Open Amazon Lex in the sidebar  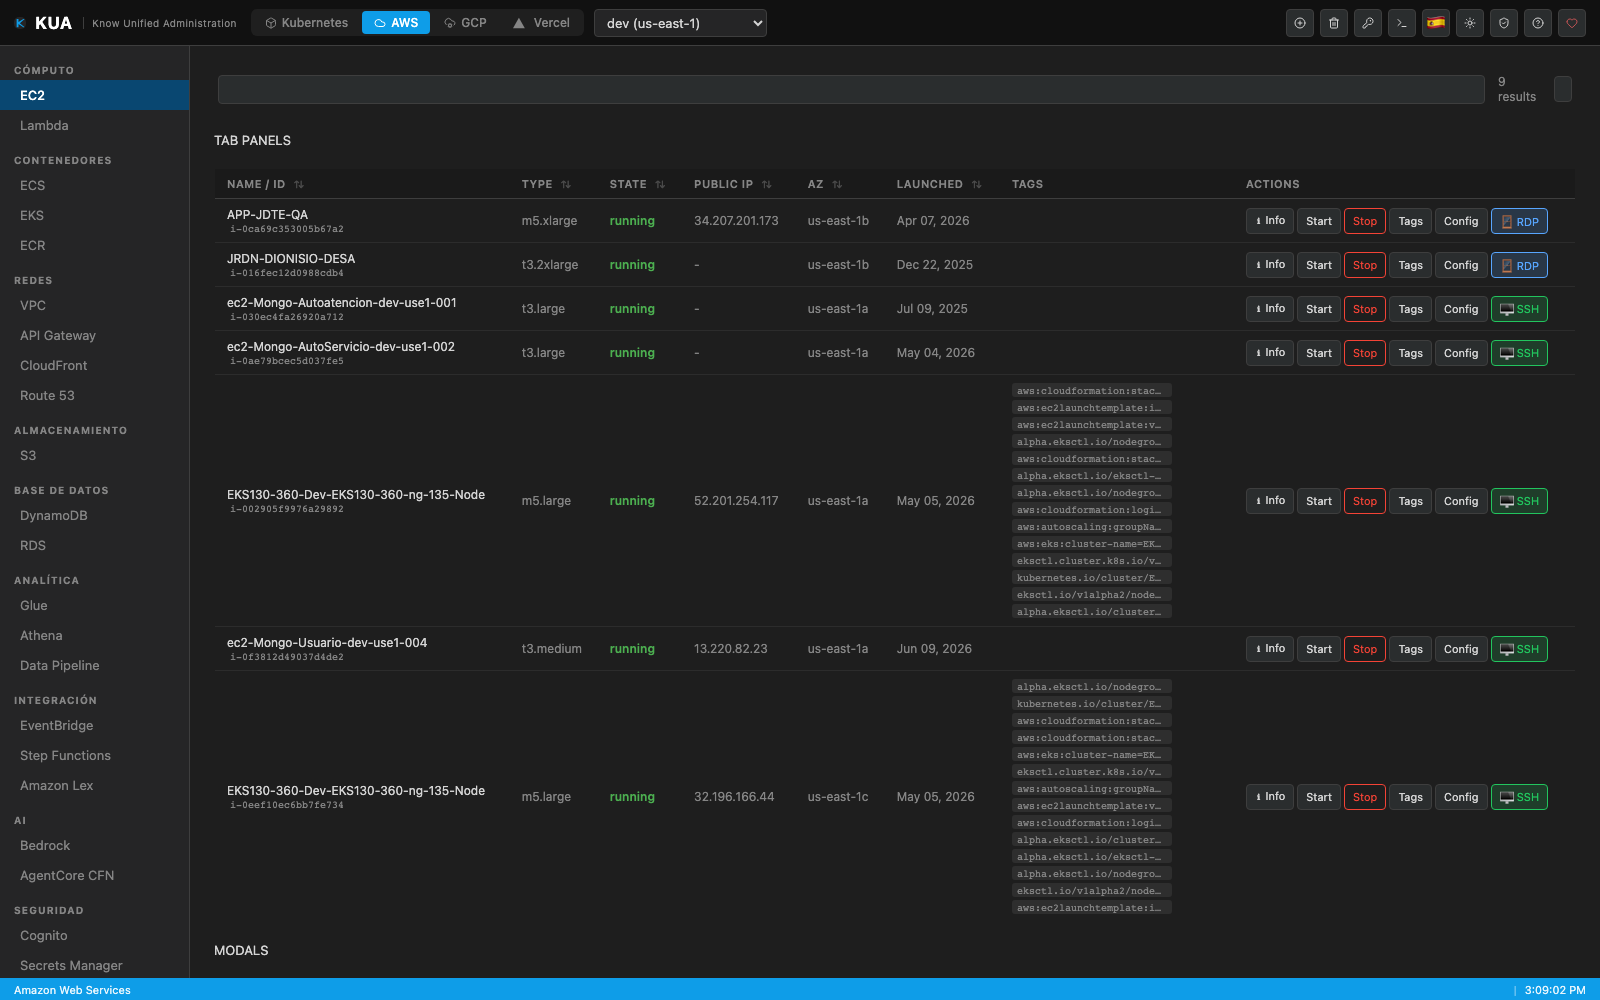[x=94, y=785]
